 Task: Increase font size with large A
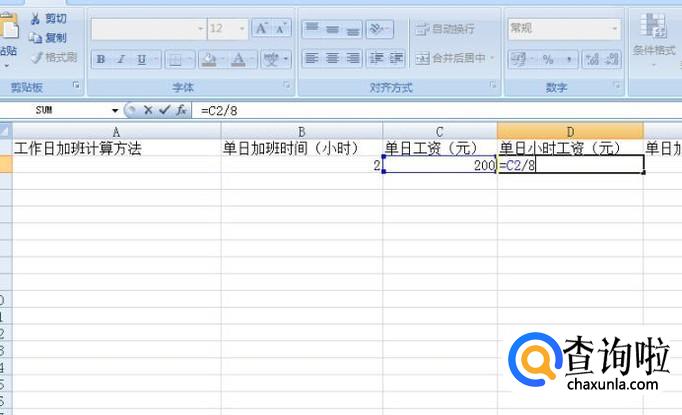tap(262, 29)
